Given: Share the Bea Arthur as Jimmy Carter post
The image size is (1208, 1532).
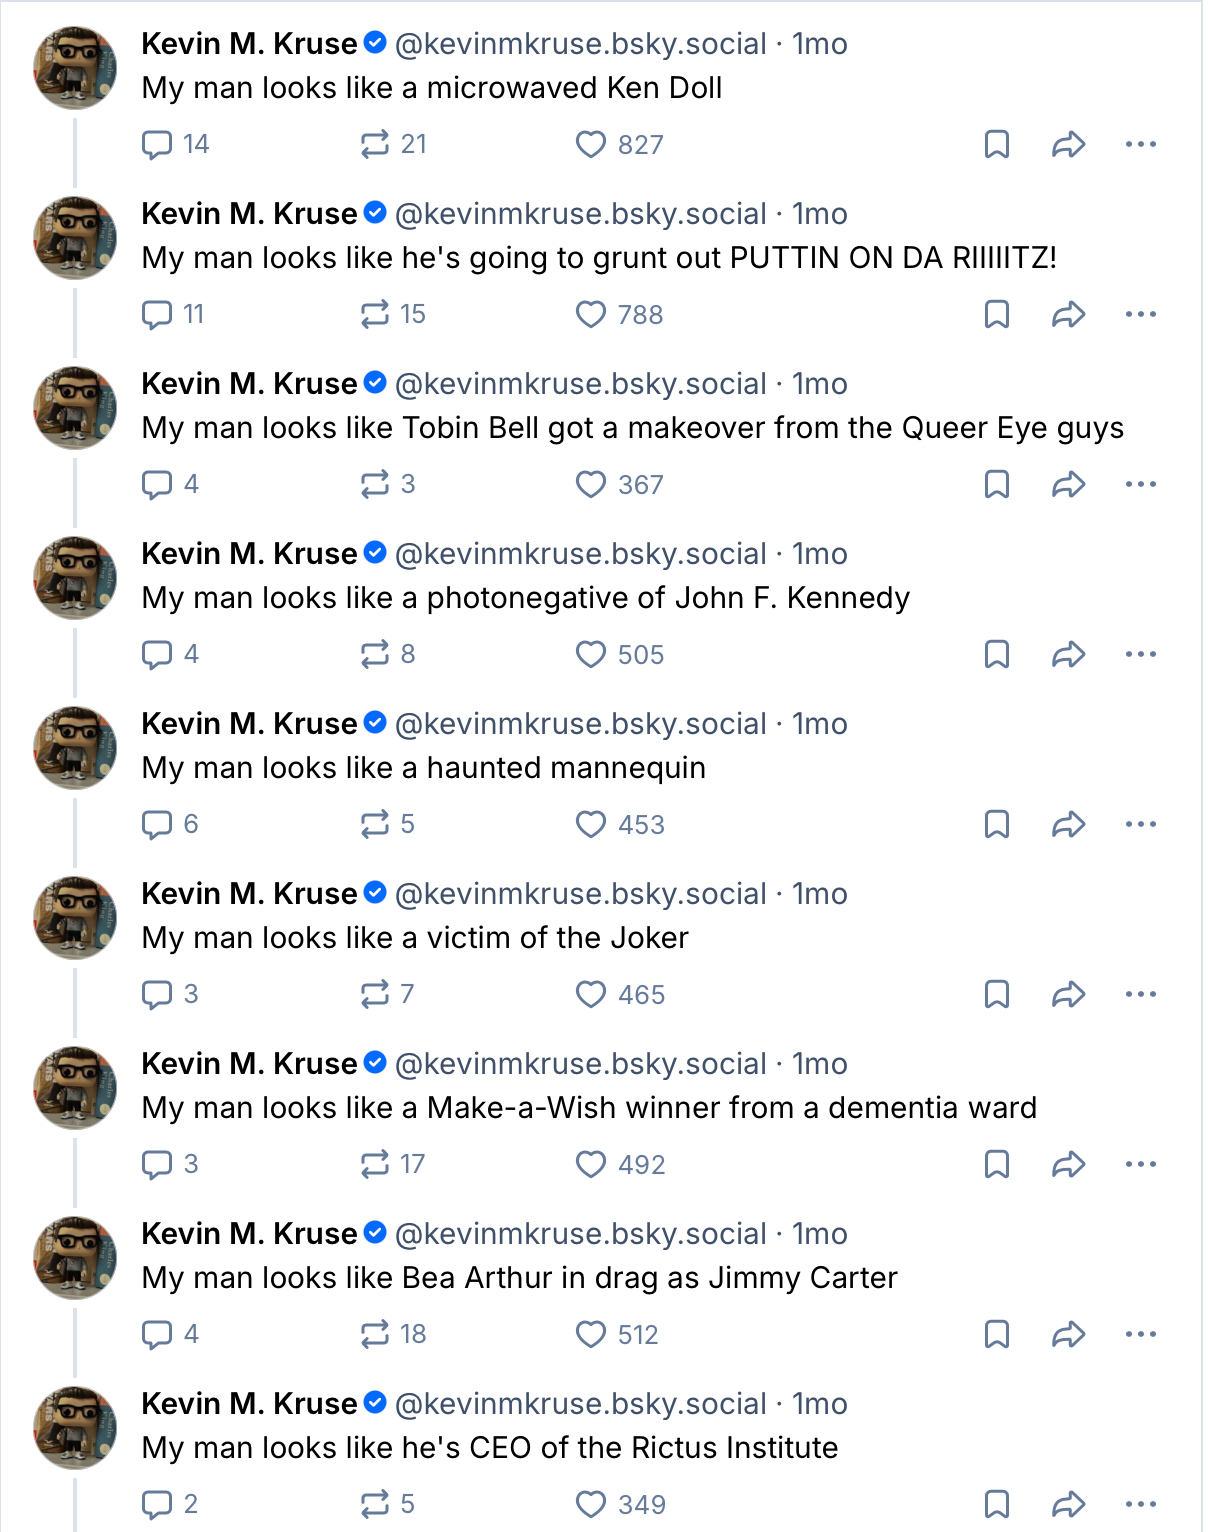Looking at the screenshot, I should click(x=1068, y=1335).
